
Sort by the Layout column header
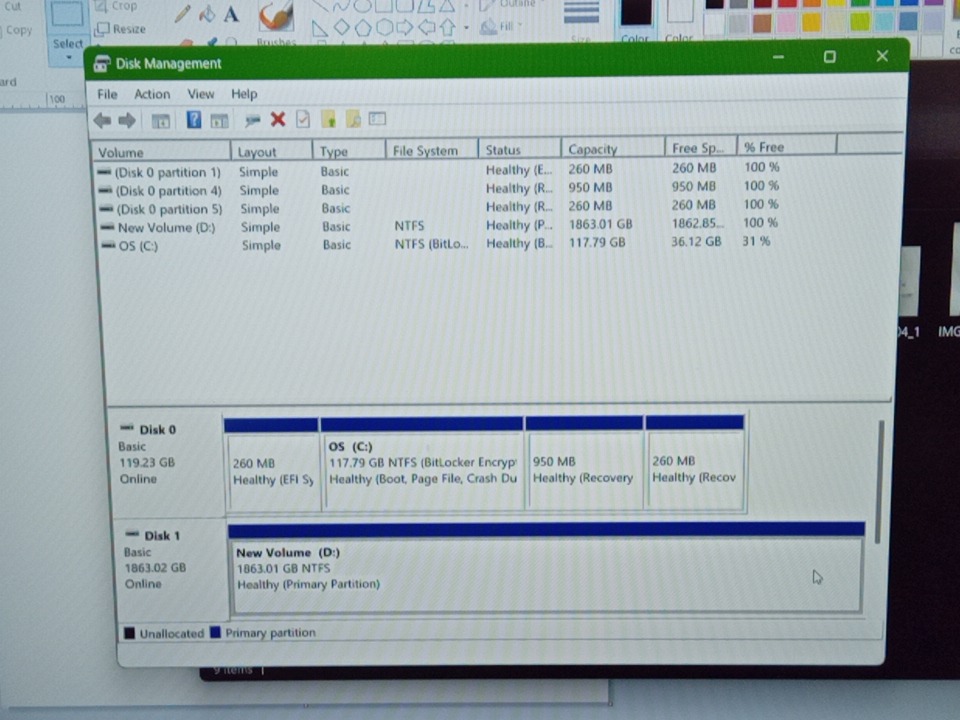click(x=271, y=151)
